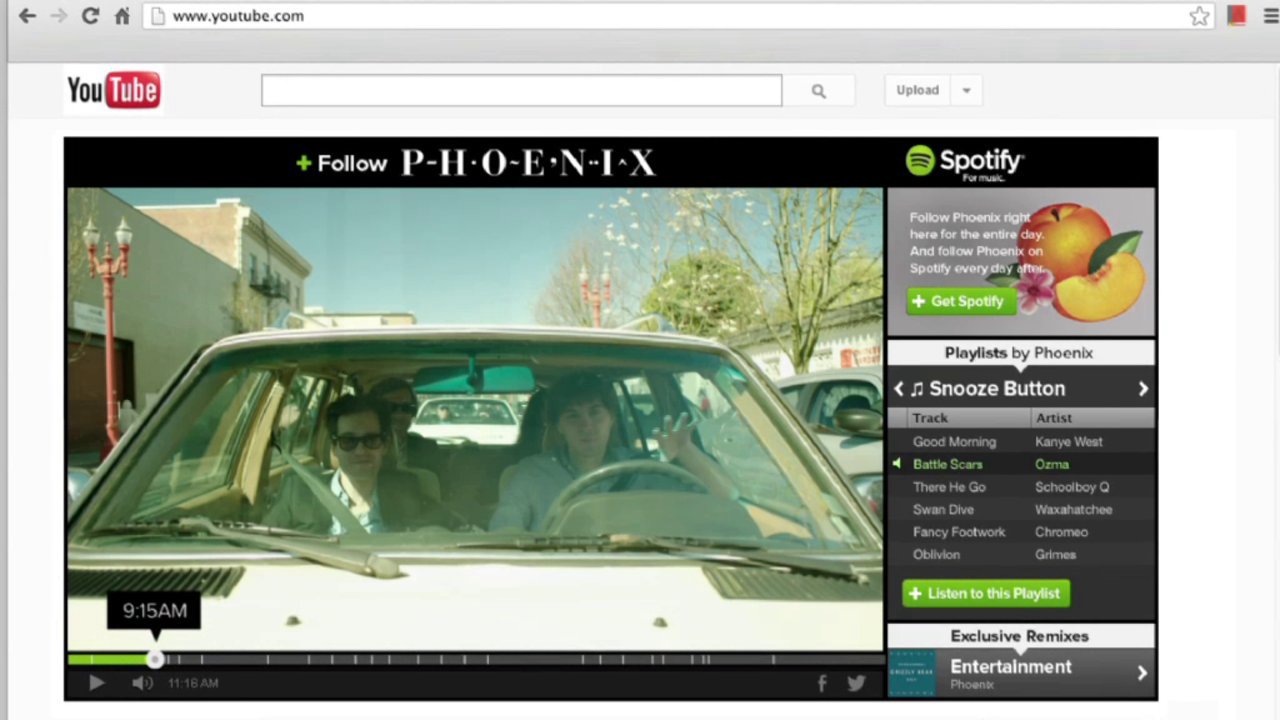Click the magnifier search button
1280x720 pixels.
pos(819,91)
